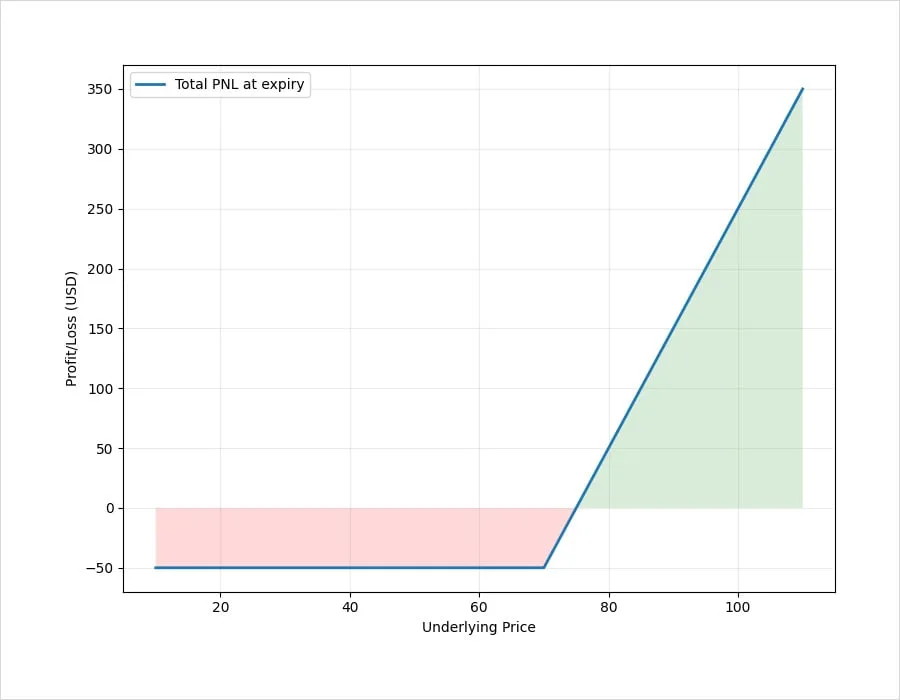
Task: Click the 40 x-axis tick label
Action: point(350,607)
